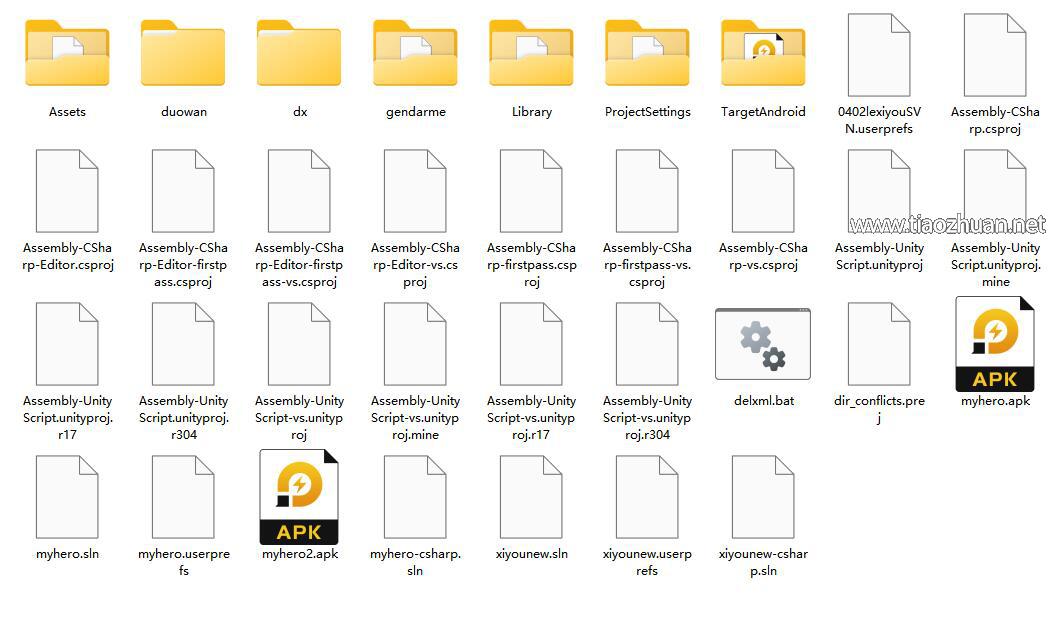Click Assembly-CSharp-vs.csproj file icon
Image resolution: width=1051 pixels, height=625 pixels.
(763, 191)
